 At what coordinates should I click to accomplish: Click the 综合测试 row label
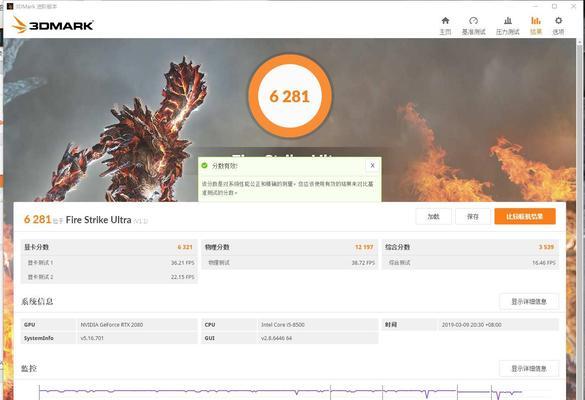[400, 263]
